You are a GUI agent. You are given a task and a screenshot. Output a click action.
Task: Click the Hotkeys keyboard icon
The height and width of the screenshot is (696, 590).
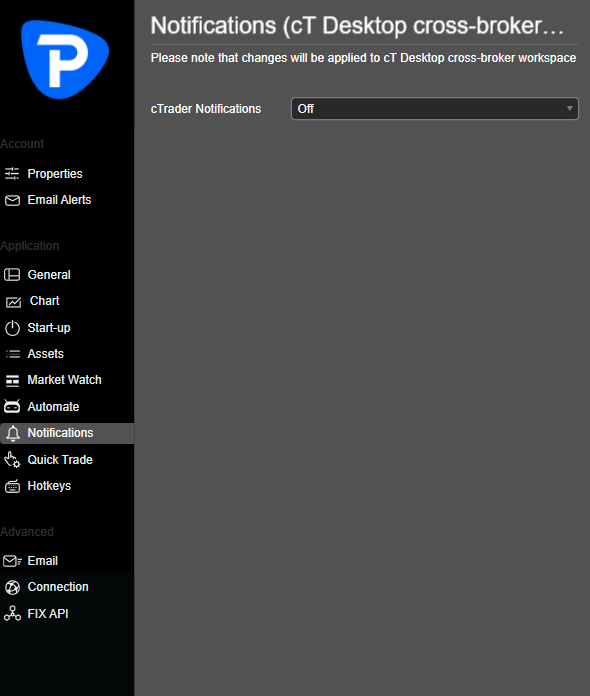point(12,486)
